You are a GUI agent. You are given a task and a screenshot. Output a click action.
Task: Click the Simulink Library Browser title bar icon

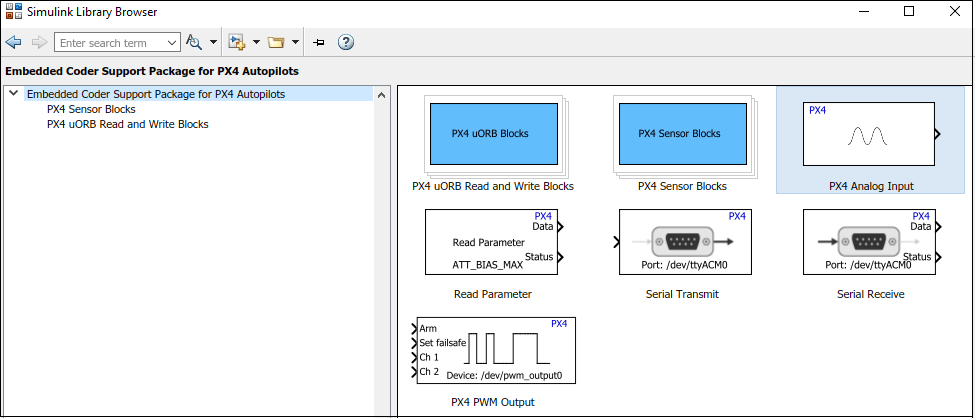(x=14, y=12)
